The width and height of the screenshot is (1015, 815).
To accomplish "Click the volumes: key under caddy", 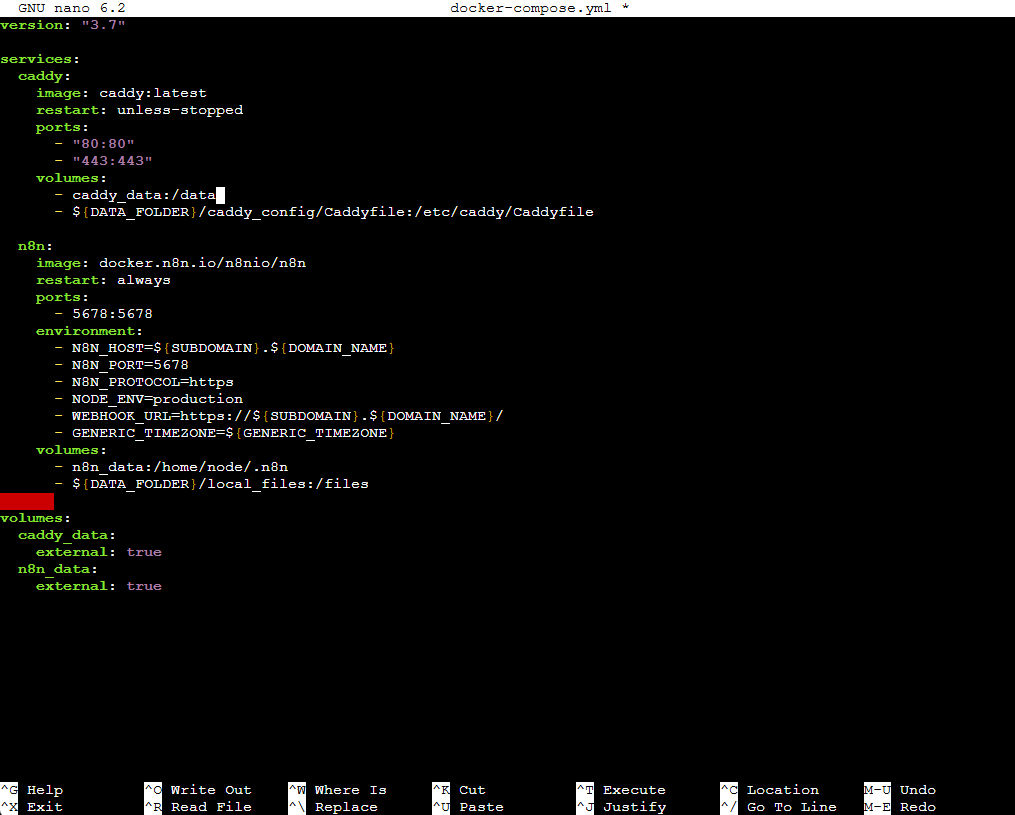I will coord(71,178).
